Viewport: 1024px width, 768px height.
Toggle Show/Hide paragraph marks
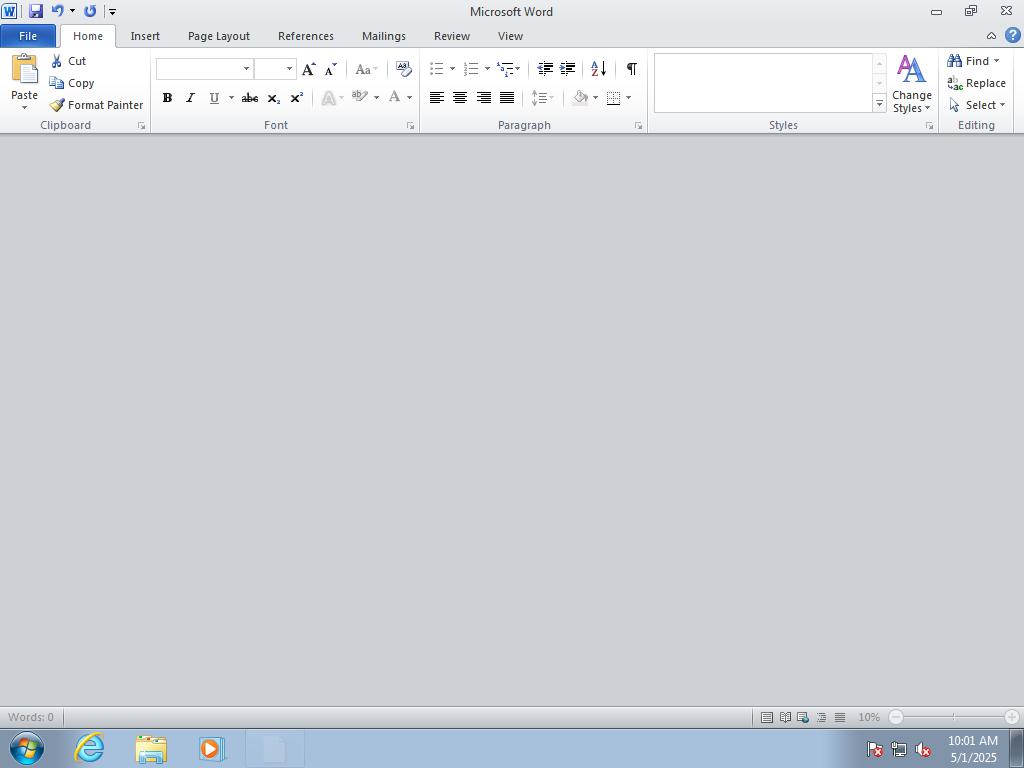point(632,69)
